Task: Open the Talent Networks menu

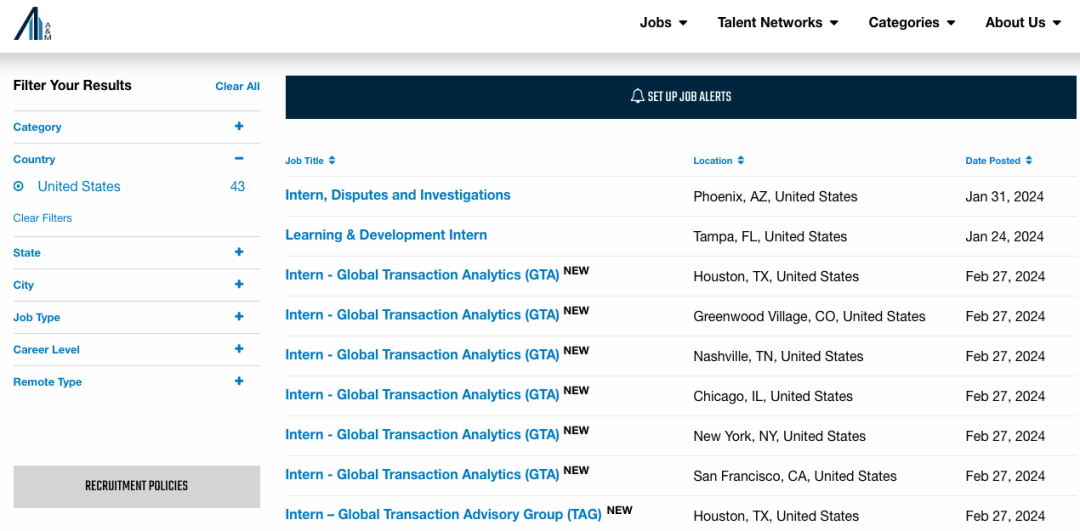Action: coord(777,23)
